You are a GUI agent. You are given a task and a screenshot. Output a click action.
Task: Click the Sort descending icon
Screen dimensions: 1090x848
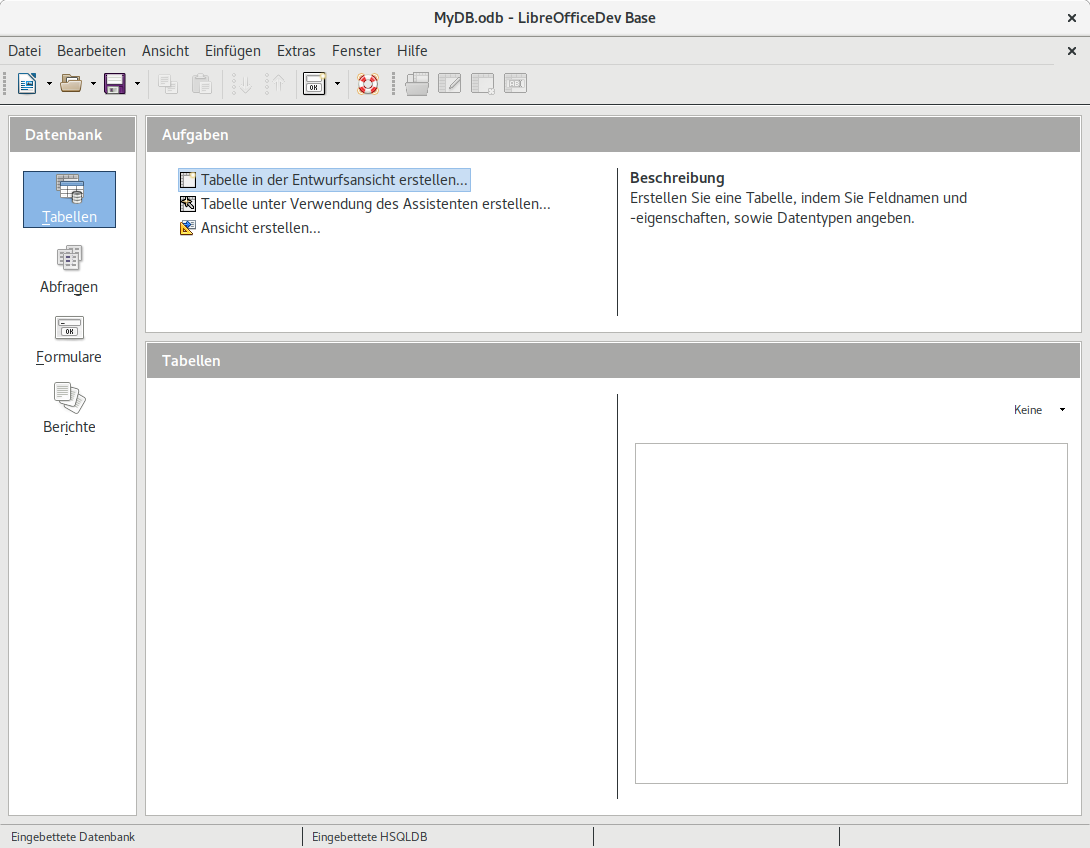[276, 84]
